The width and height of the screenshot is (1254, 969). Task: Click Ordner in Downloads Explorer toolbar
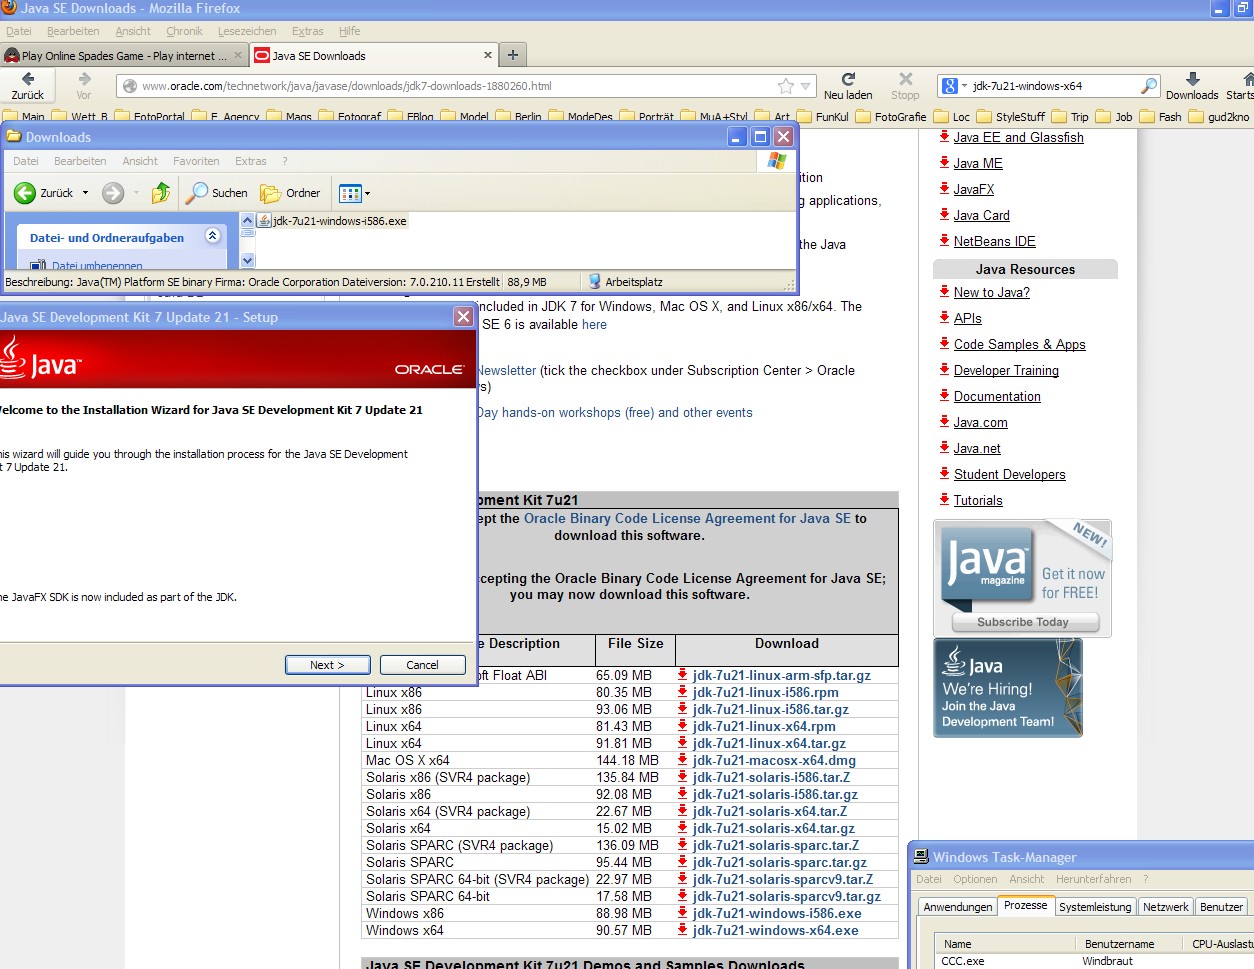click(290, 193)
